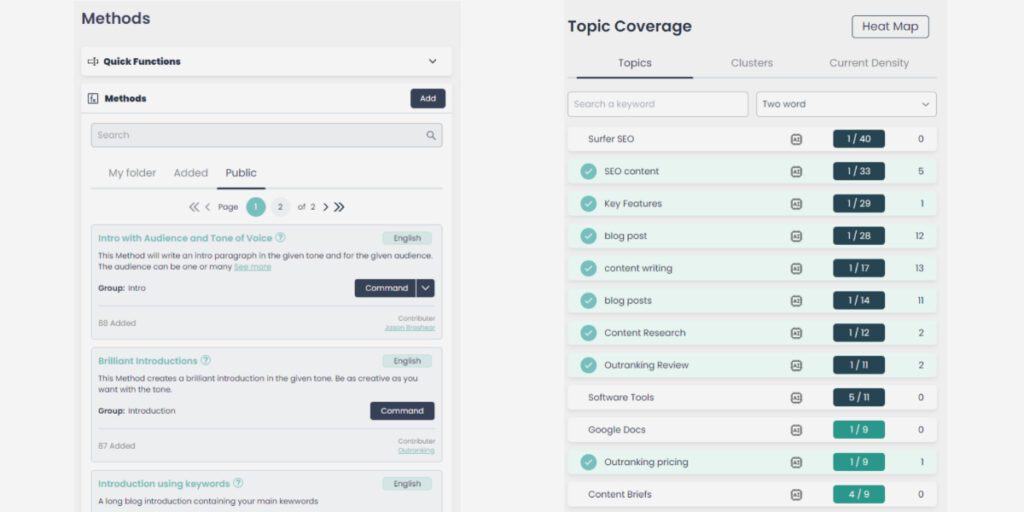1024x512 pixels.
Task: Select page 2 in methods pagination
Action: click(280, 207)
